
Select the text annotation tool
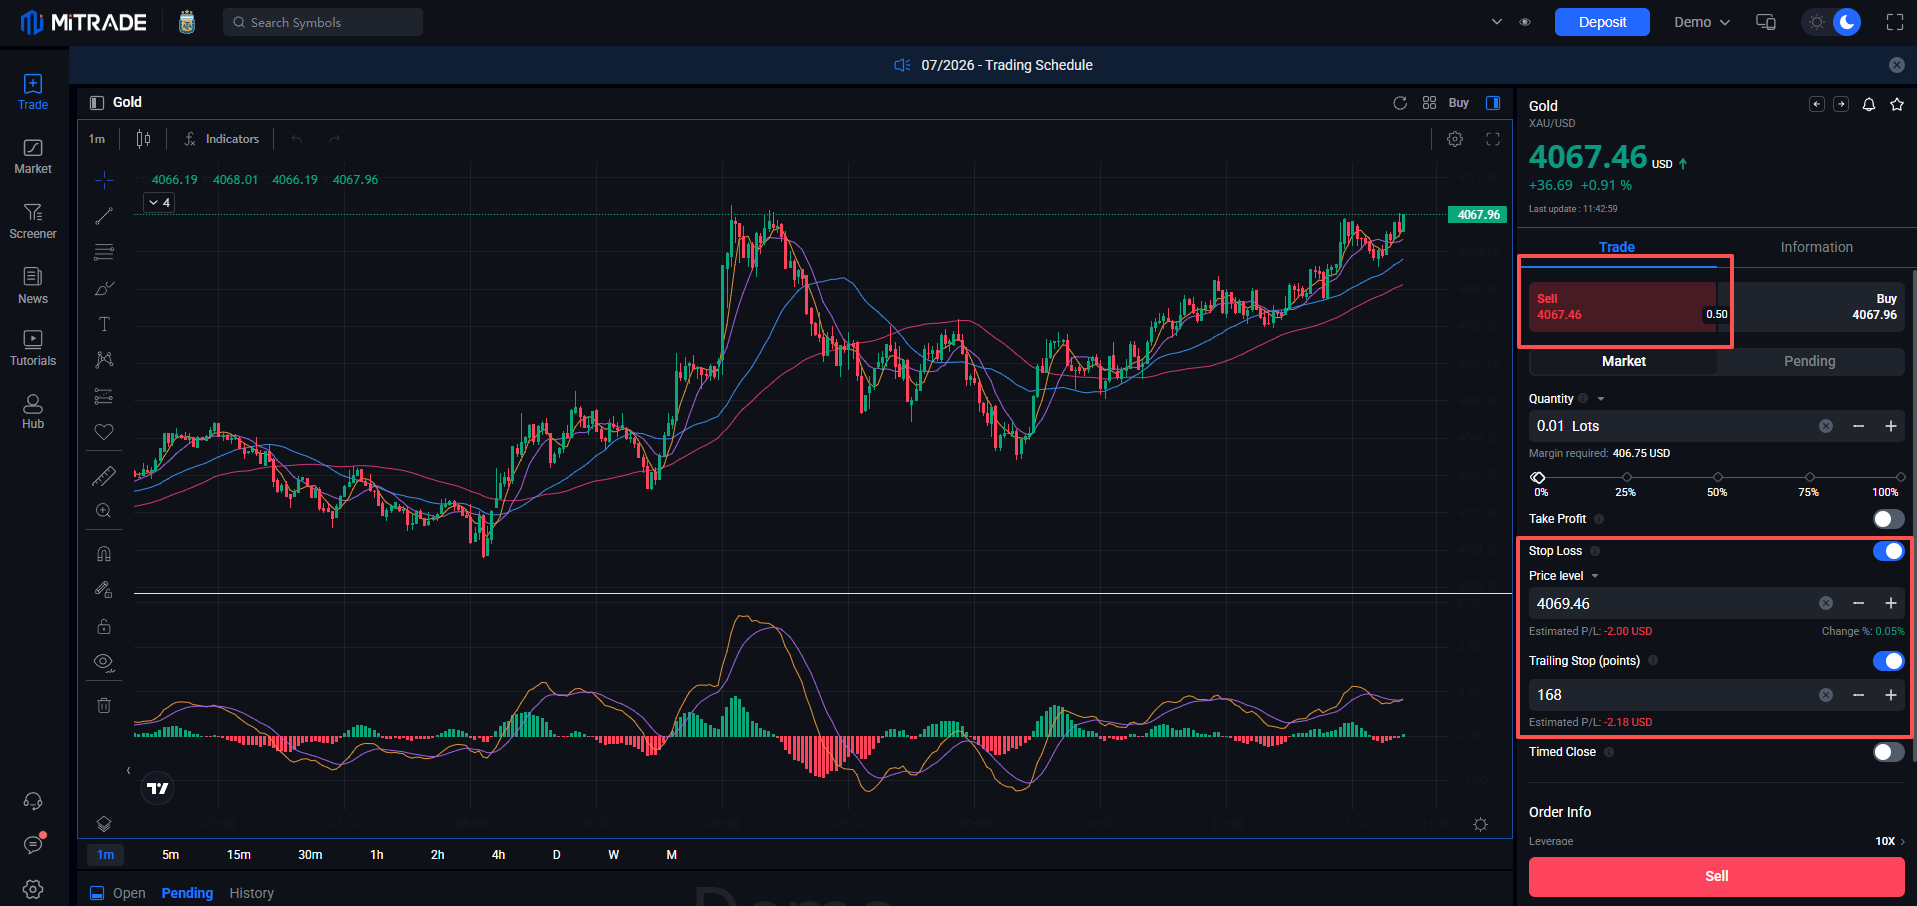point(104,324)
